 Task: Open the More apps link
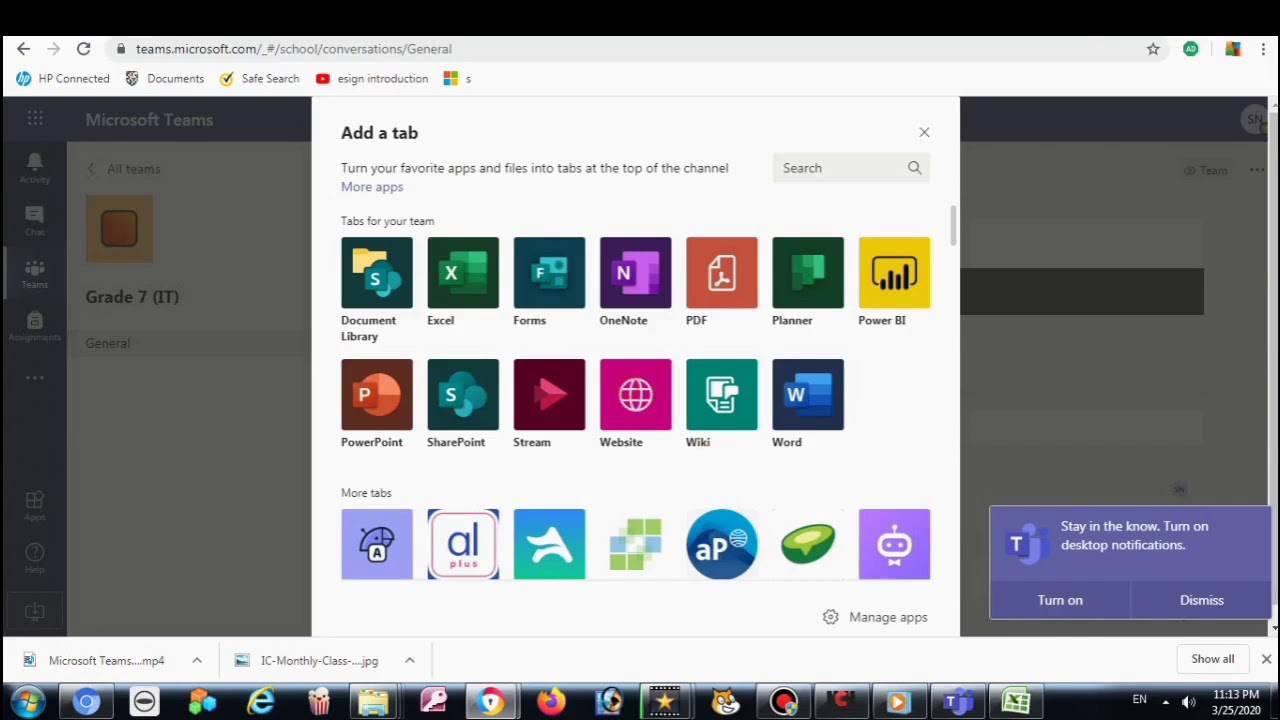click(372, 187)
